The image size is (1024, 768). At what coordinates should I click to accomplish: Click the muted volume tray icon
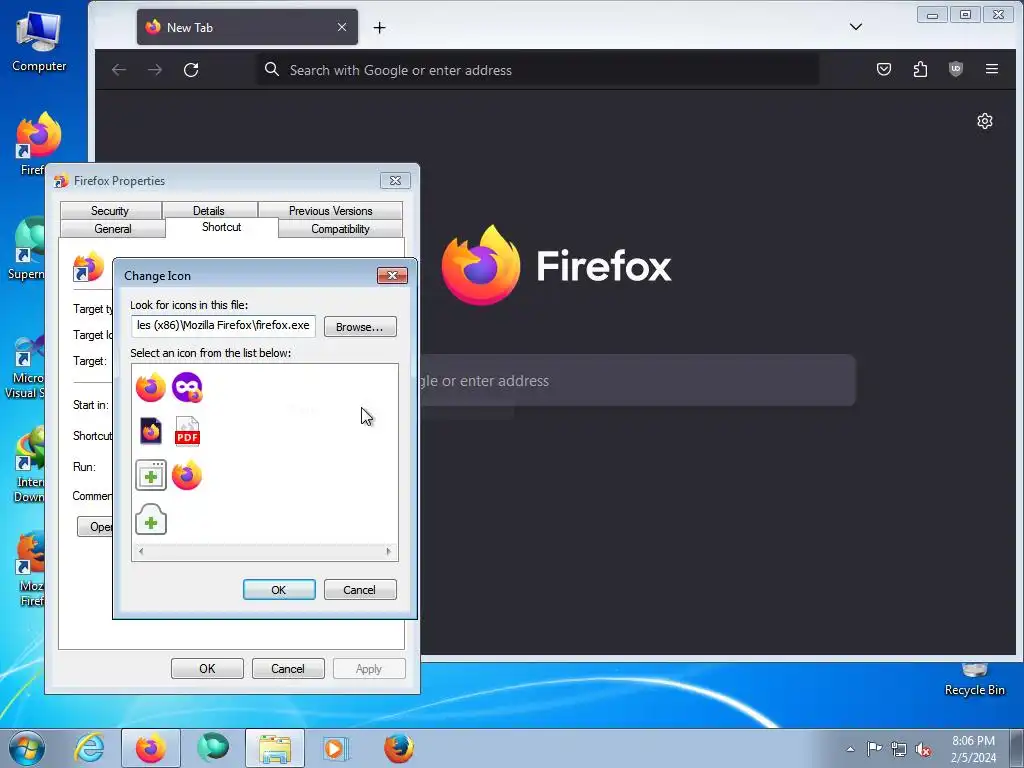(923, 749)
